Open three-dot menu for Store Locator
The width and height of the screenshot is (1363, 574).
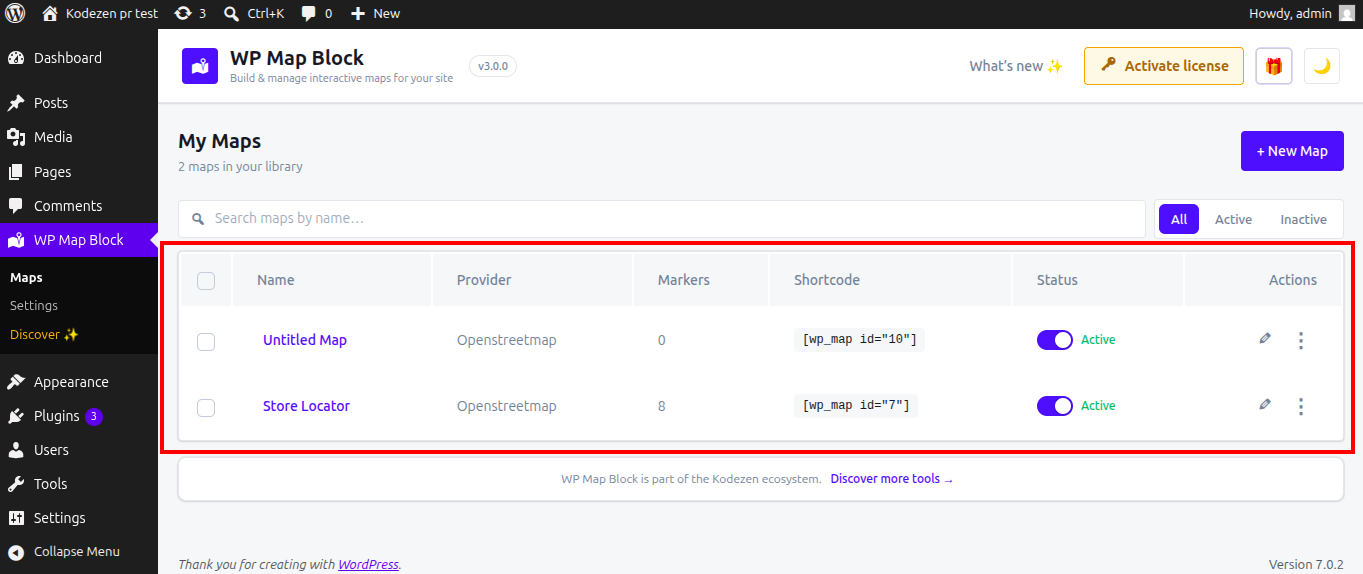point(1301,406)
